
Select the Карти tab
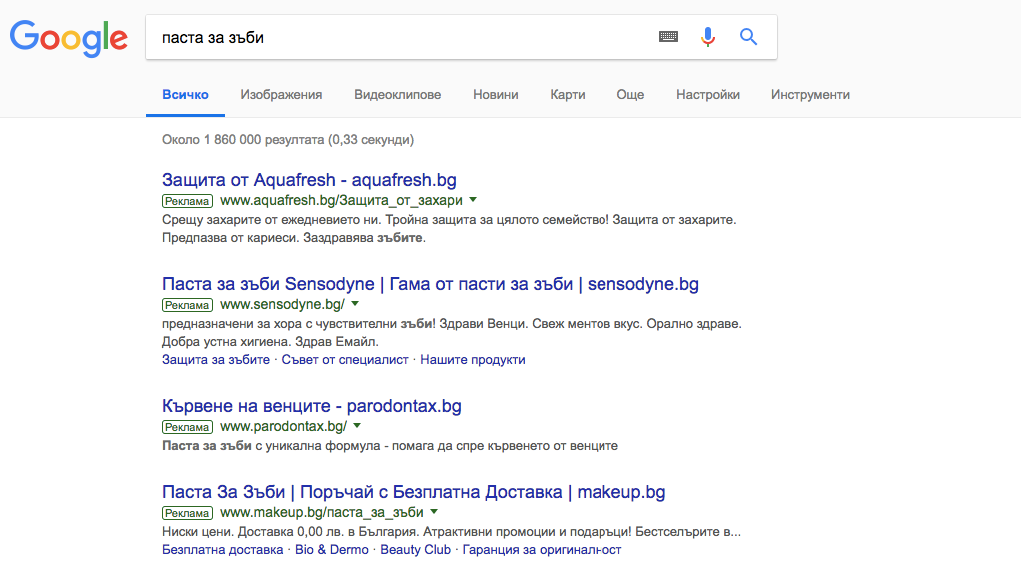coord(567,95)
